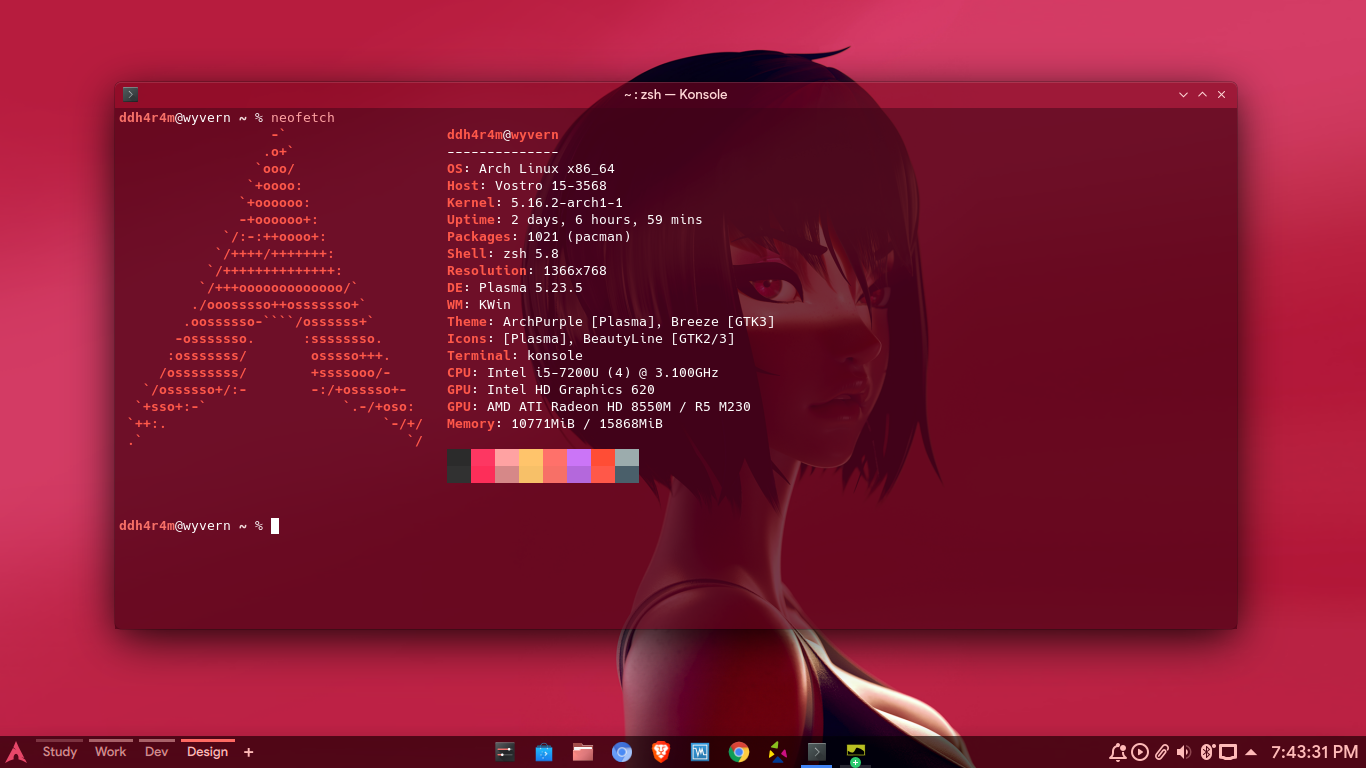1366x768 pixels.
Task: Open Bluetooth tray icon
Action: [x=1207, y=752]
